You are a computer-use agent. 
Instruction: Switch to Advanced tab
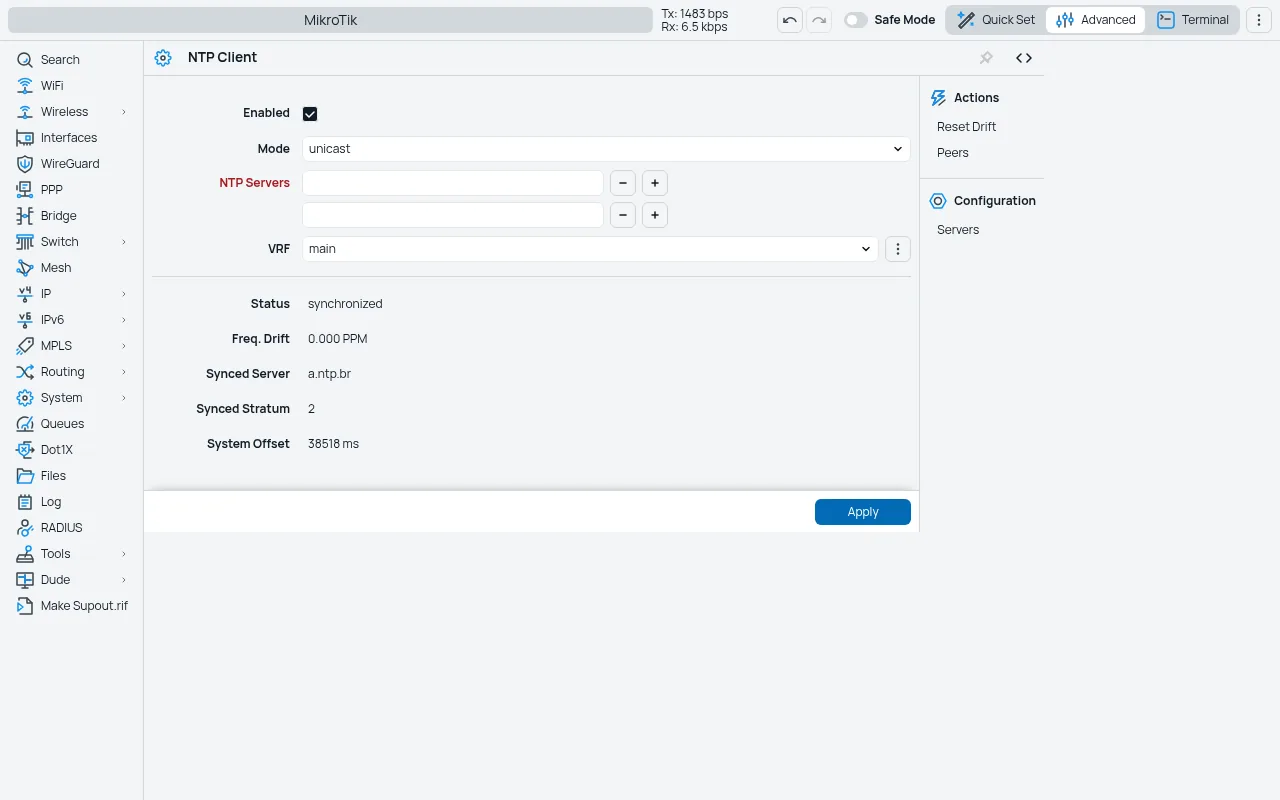coord(1096,20)
